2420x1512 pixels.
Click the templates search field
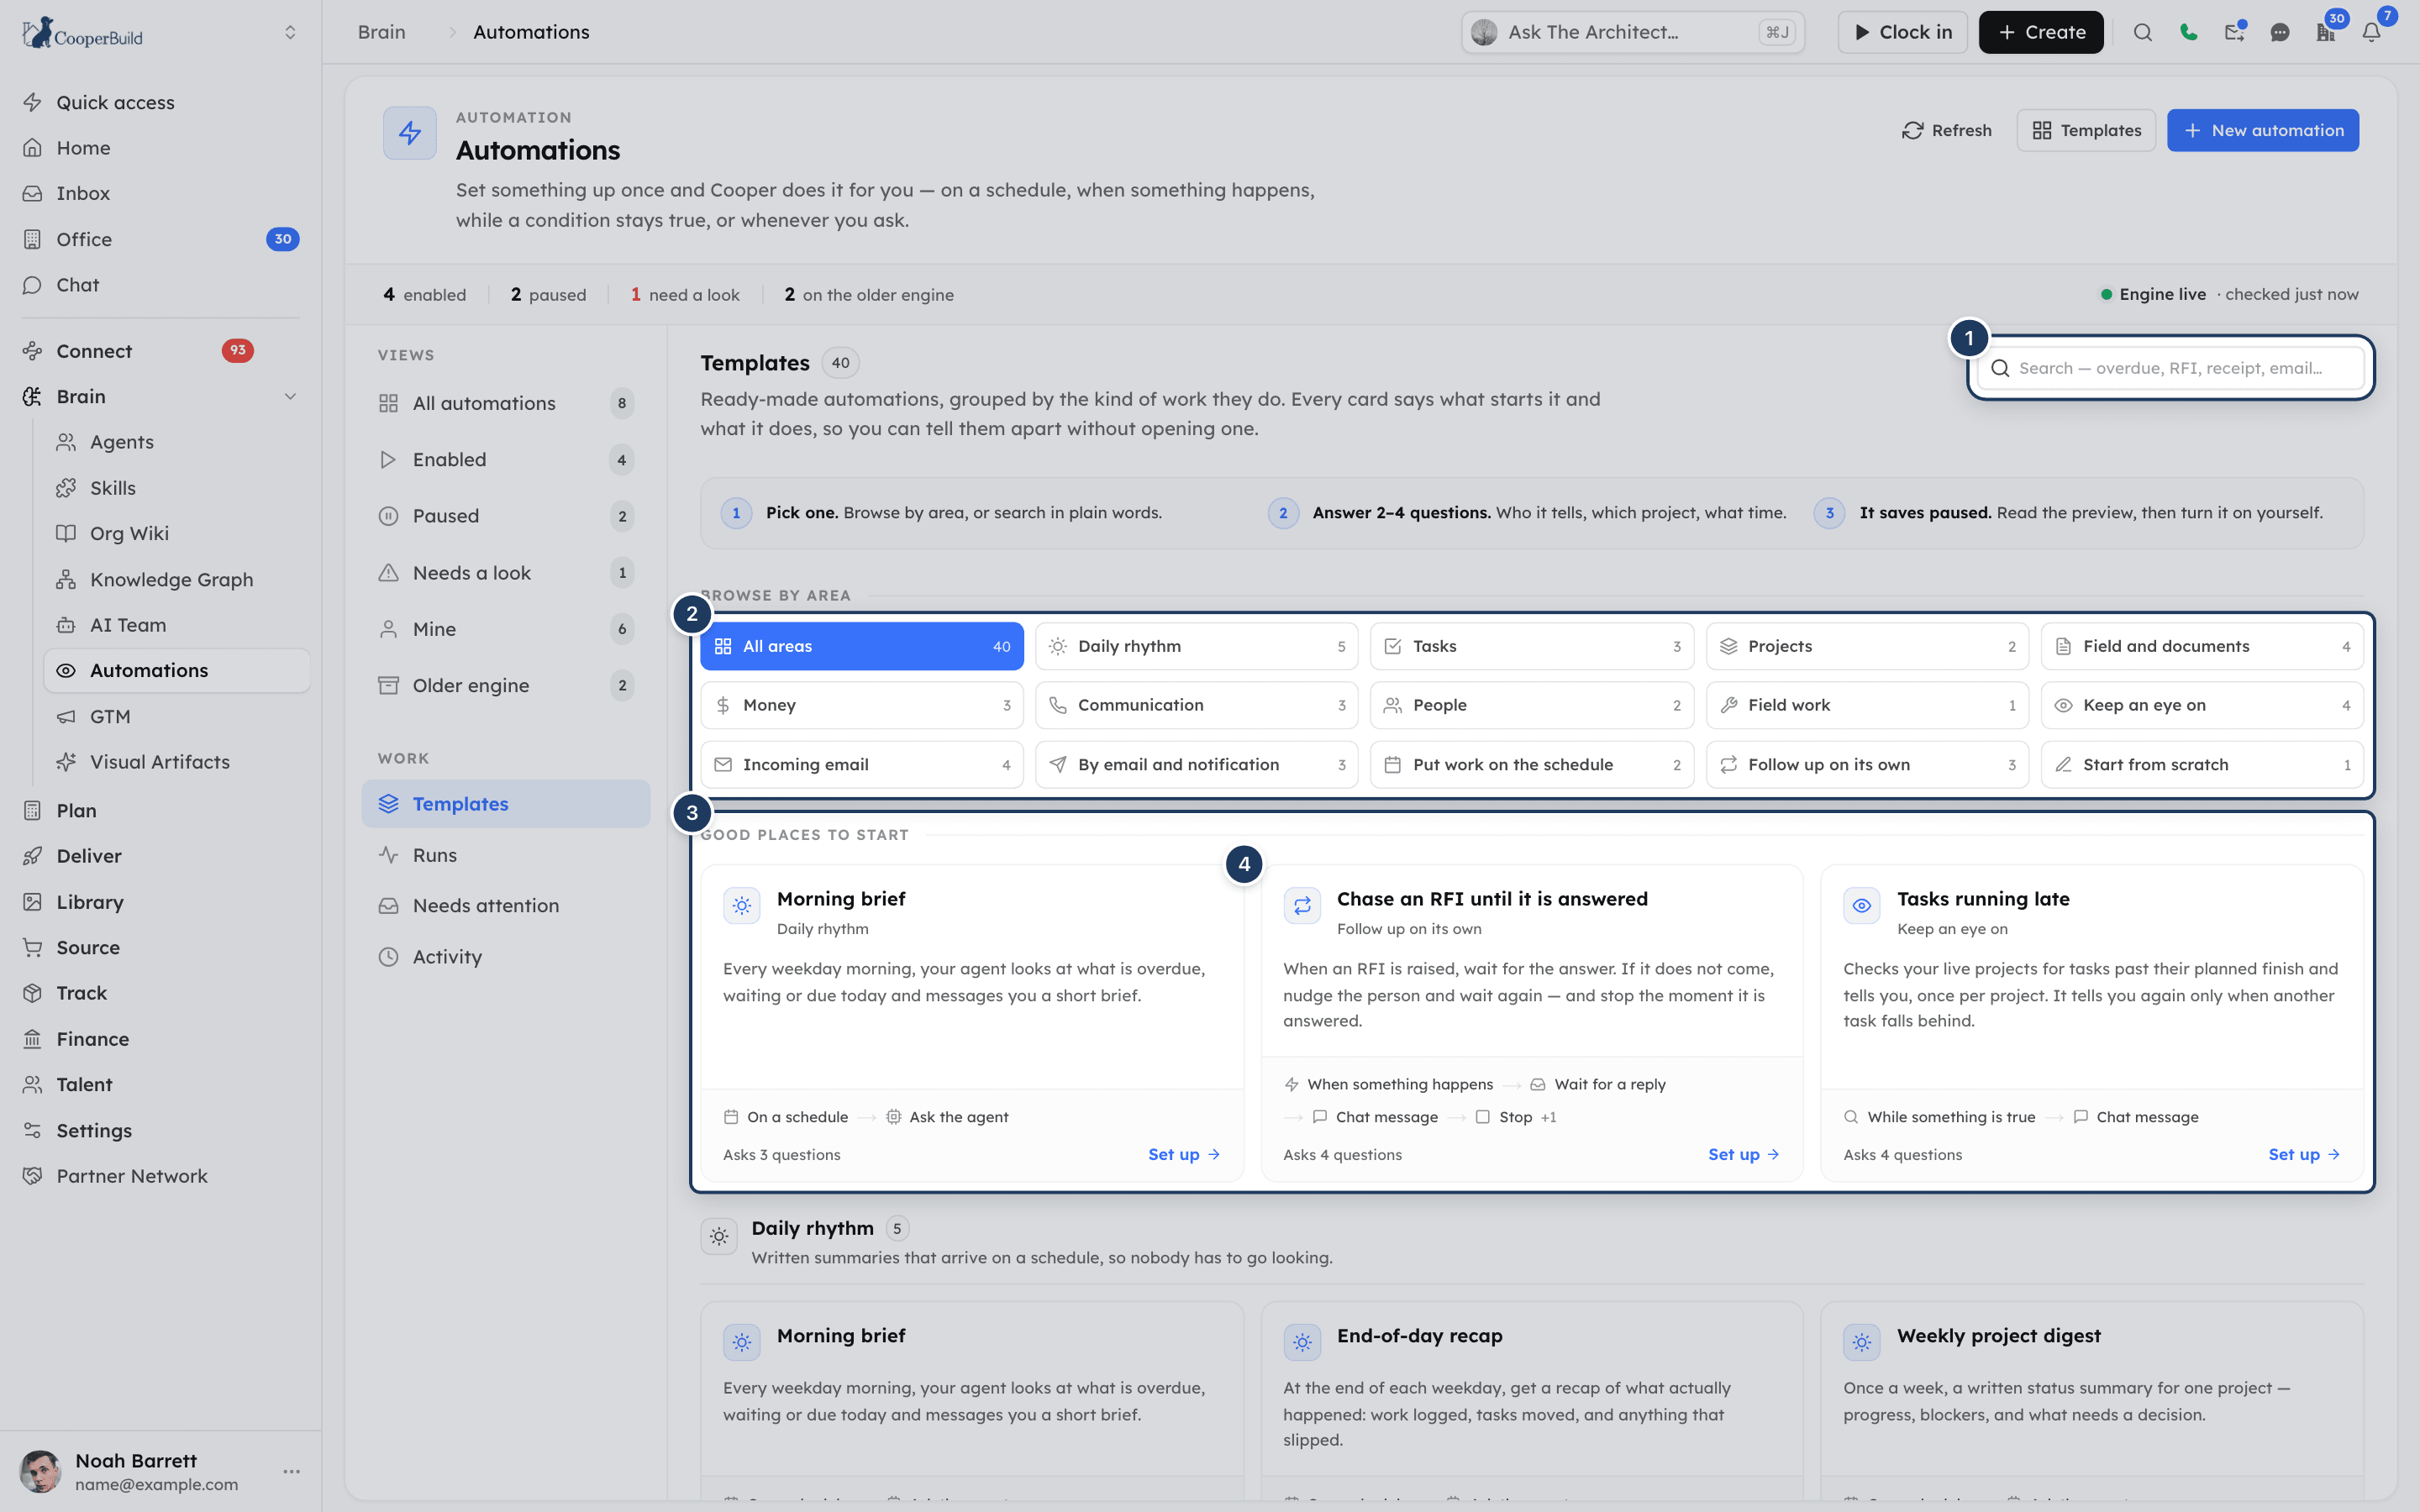[x=2171, y=368]
